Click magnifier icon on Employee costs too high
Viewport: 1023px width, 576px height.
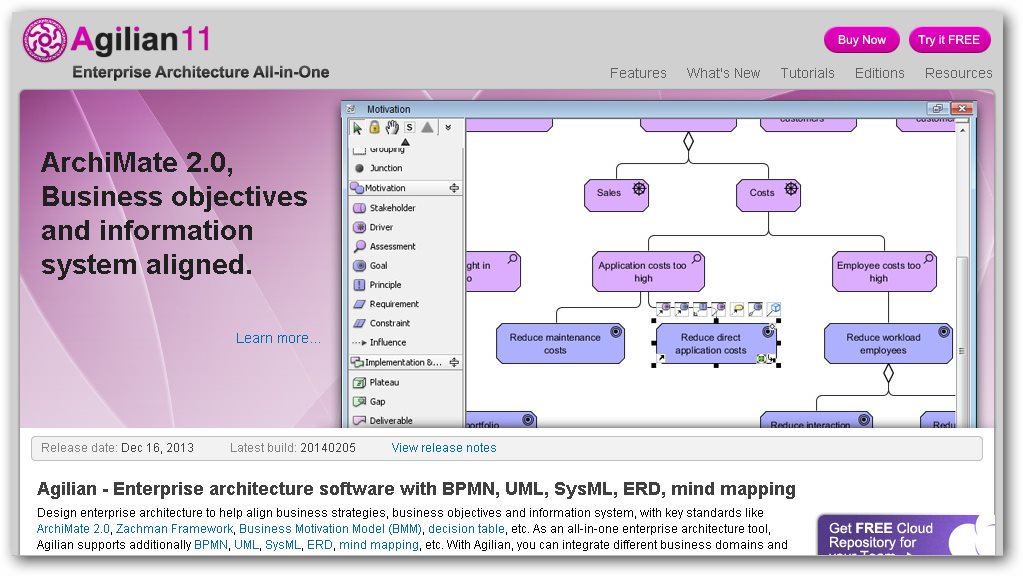coord(928,259)
